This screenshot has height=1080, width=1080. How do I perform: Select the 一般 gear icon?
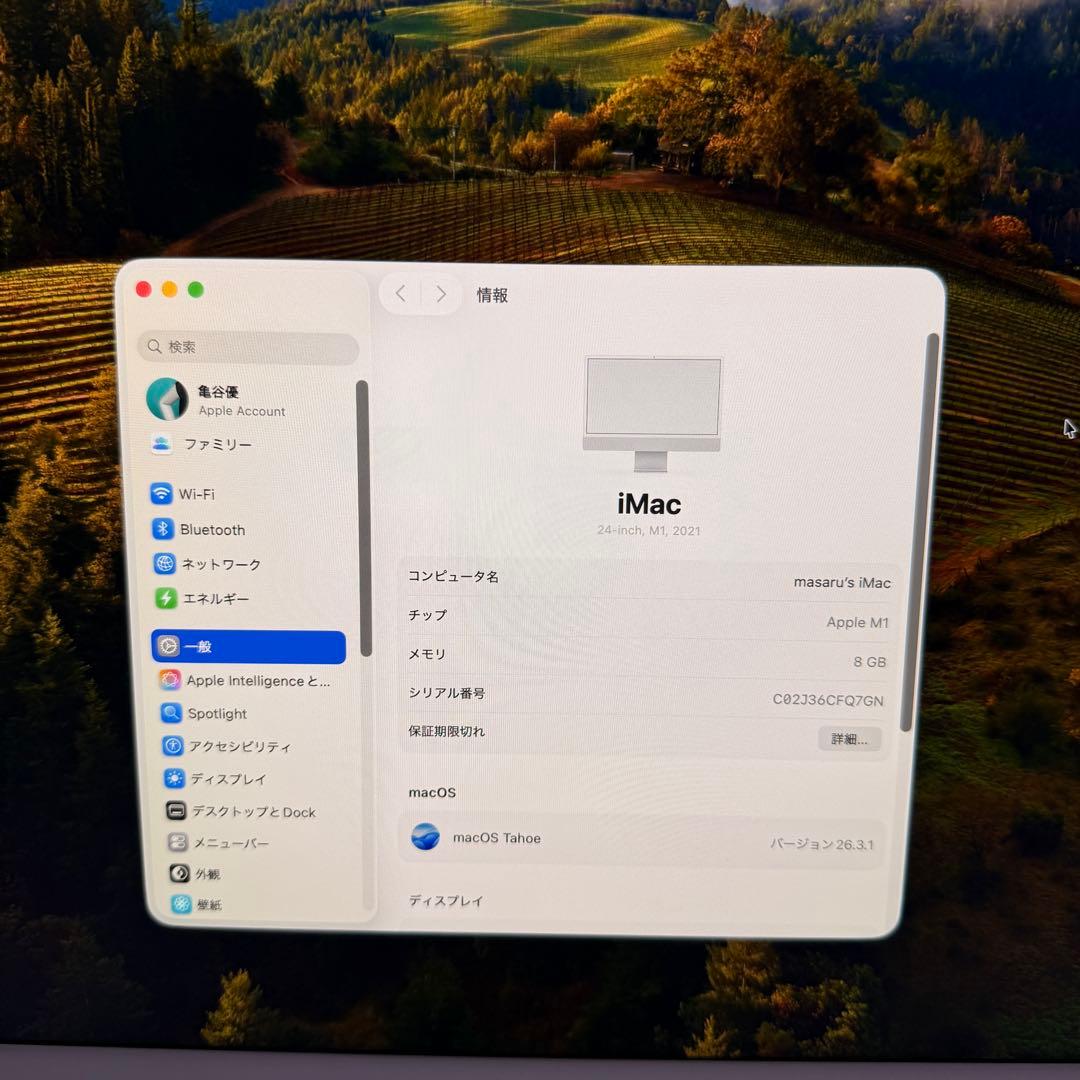(x=168, y=646)
